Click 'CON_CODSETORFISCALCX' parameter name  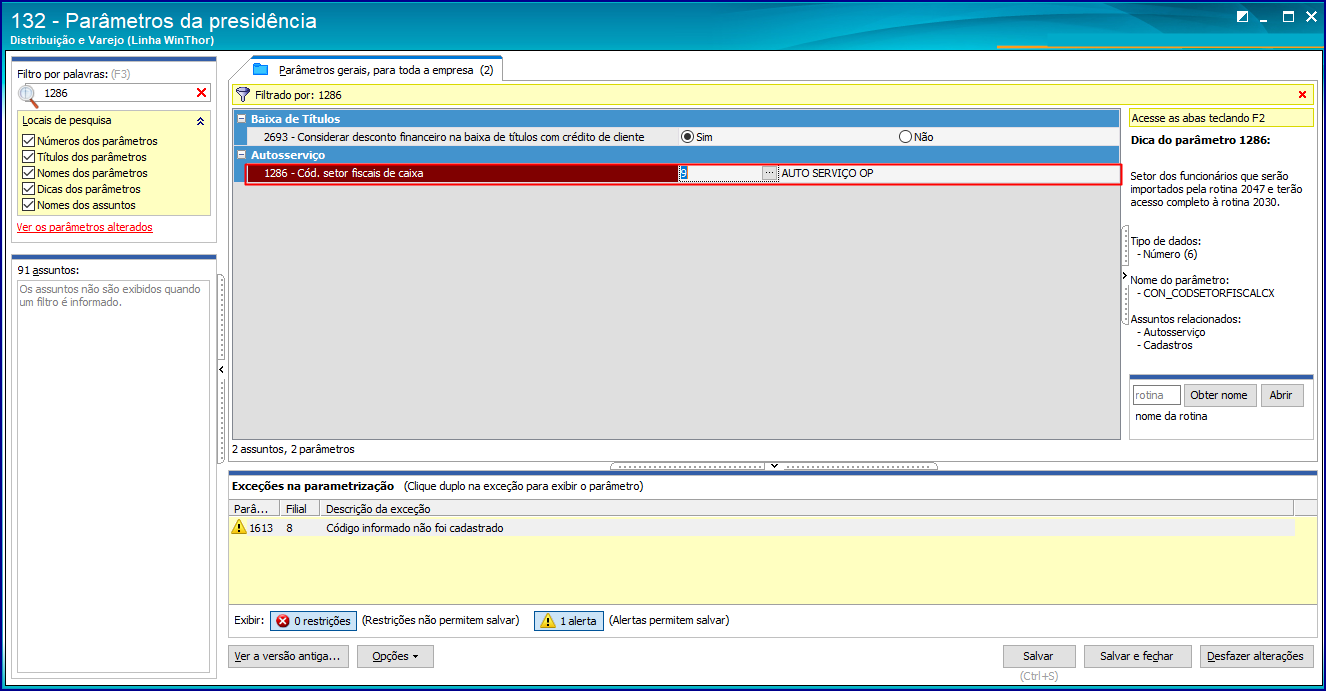[x=1209, y=293]
